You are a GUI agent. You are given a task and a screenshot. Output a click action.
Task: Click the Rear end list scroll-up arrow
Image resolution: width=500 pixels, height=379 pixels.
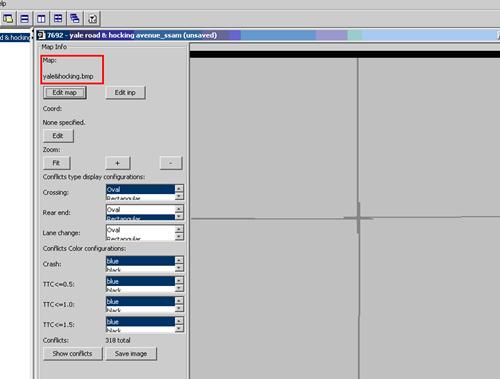179,209
